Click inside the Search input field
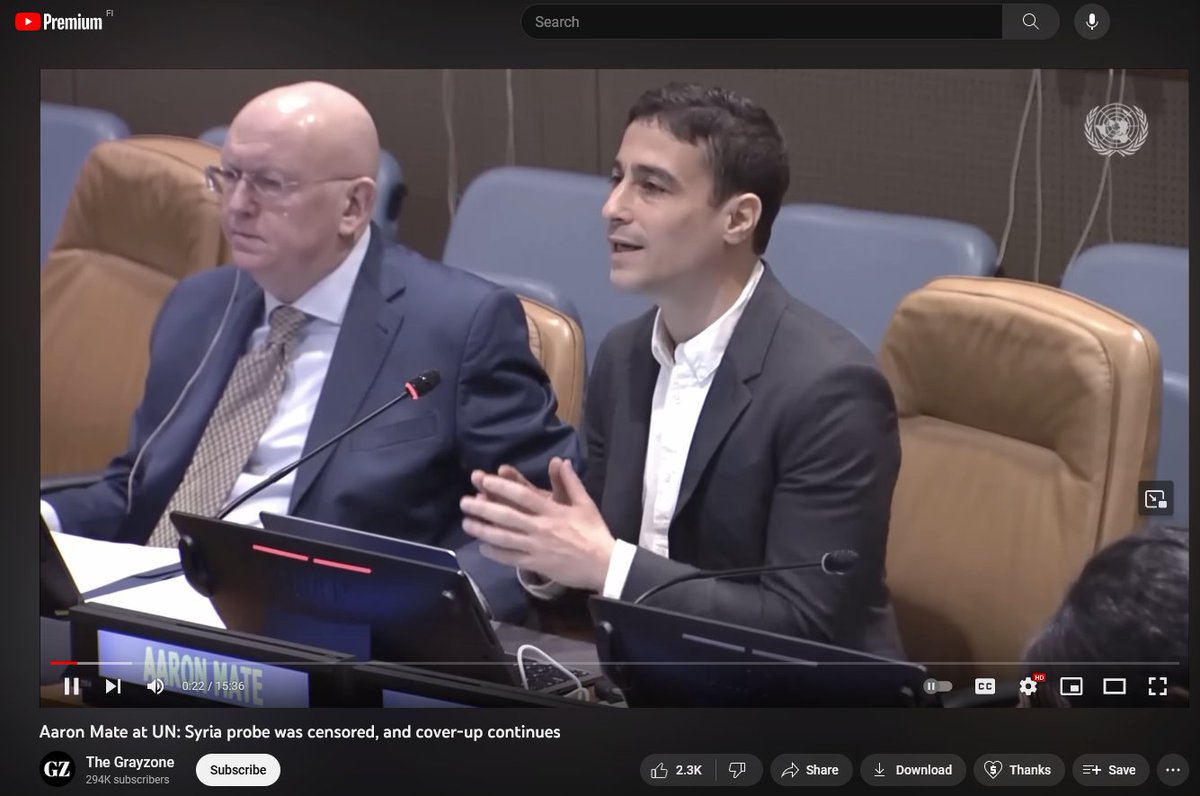Image resolution: width=1200 pixels, height=796 pixels. click(x=762, y=22)
